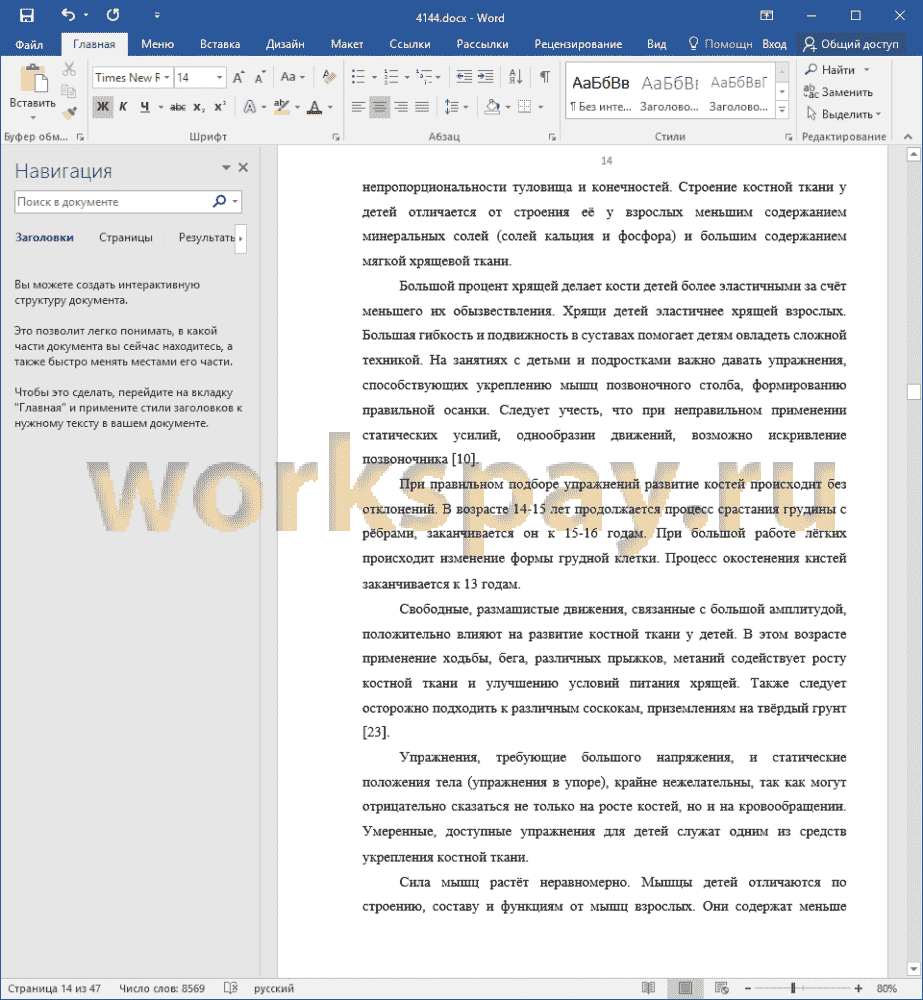This screenshot has width=923, height=1000.
Task: Open the Find search from the ribbon
Action: click(830, 70)
